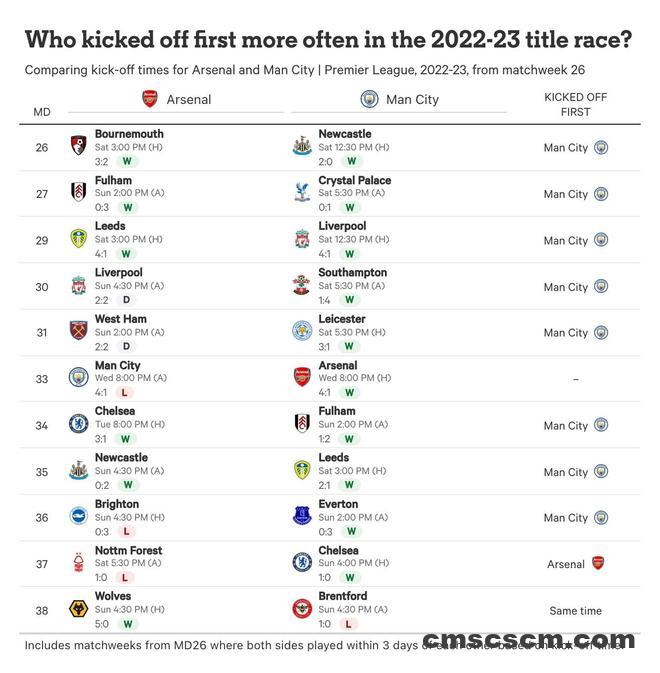
Task: Click the Everton club crest
Action: point(302,516)
